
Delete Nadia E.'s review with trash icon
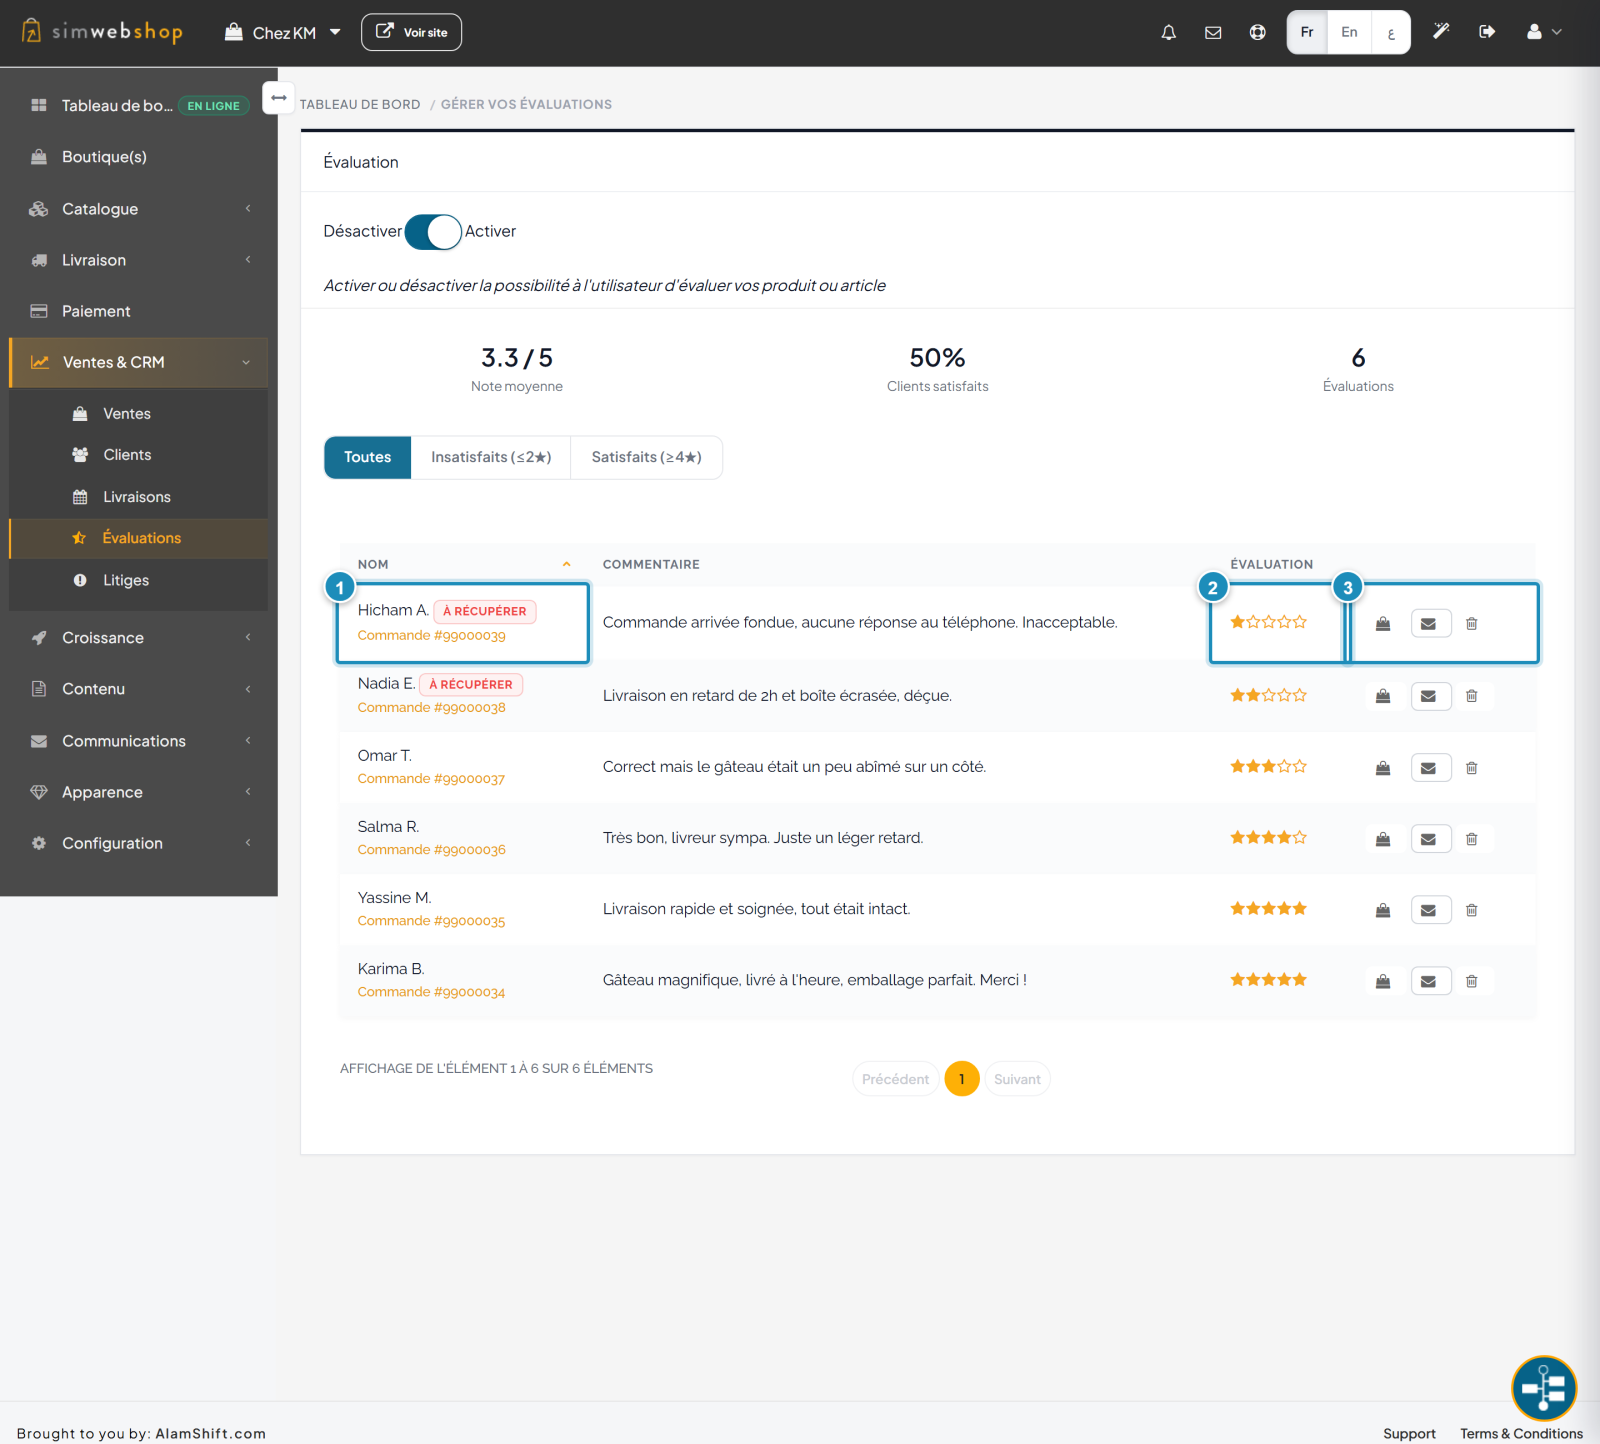tap(1471, 696)
